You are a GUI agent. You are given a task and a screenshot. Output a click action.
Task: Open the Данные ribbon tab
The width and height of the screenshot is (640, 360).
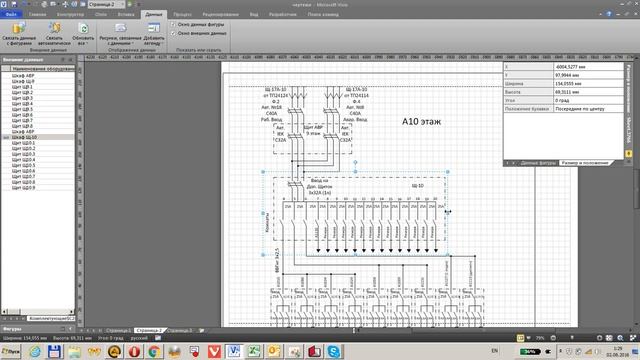click(154, 14)
